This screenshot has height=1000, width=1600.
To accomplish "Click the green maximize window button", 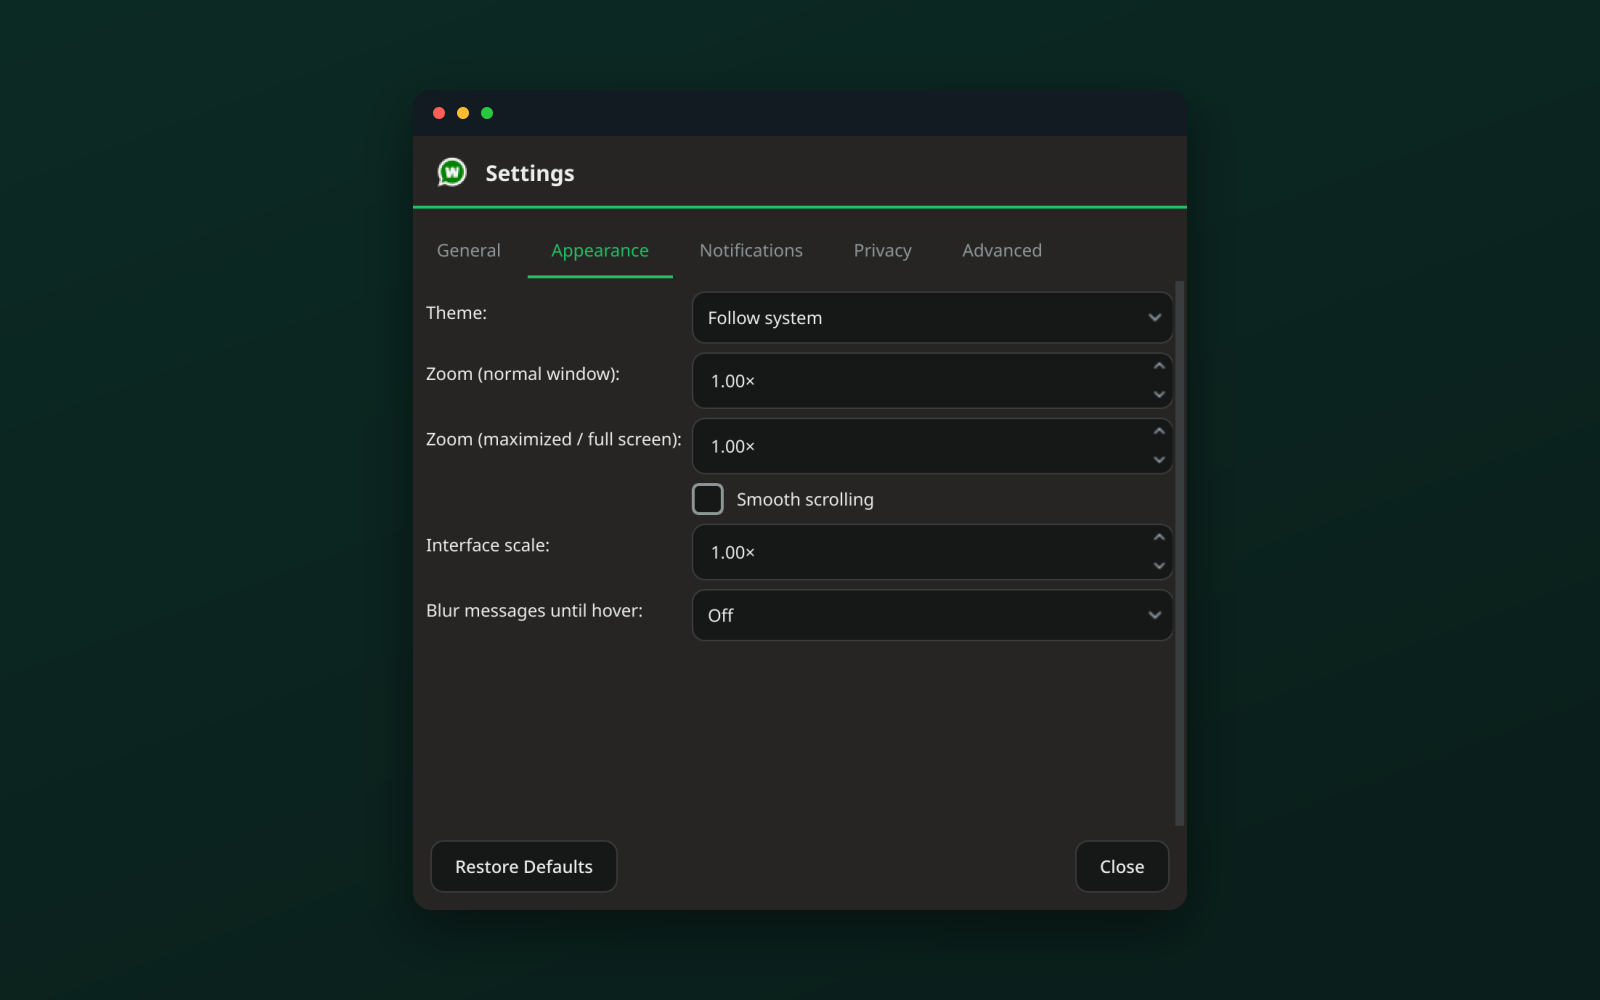I will tap(487, 113).
